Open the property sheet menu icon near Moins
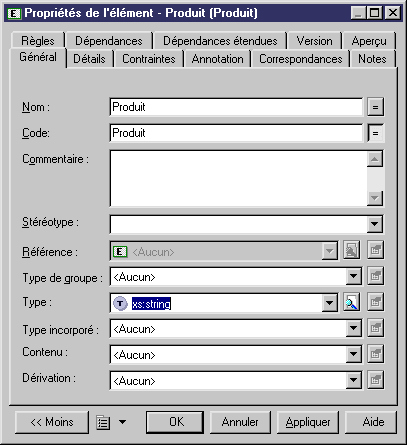Viewport: 407px width, 445px height. [111, 422]
